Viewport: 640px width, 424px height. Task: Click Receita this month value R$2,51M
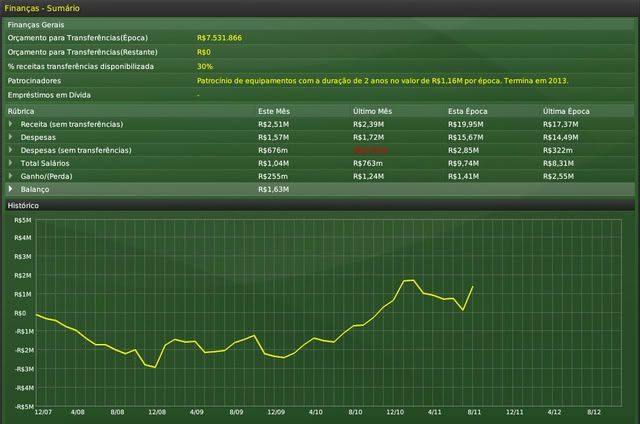[x=273, y=124]
